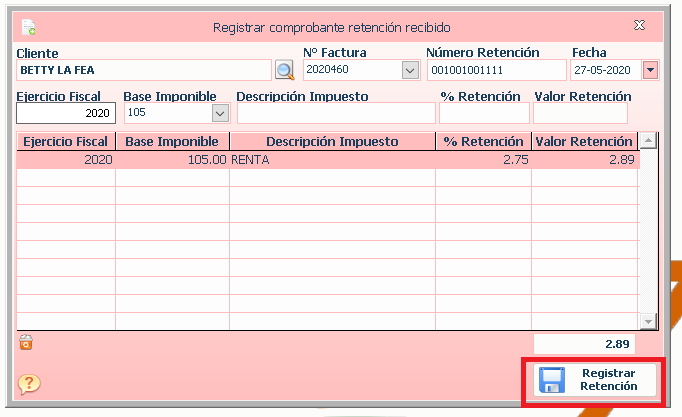Click the magnifier icon to search client
Viewport: 682px width, 417px height.
(285, 70)
